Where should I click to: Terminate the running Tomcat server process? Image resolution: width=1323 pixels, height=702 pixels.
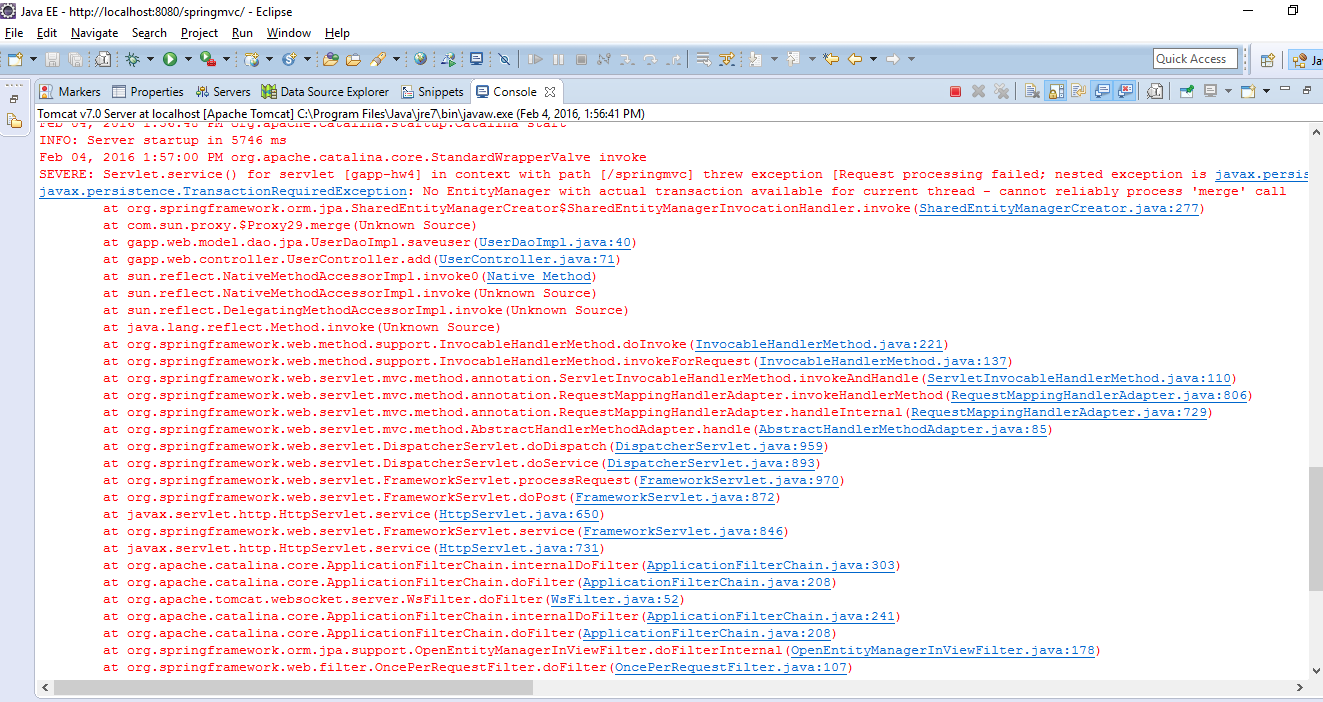tap(955, 91)
